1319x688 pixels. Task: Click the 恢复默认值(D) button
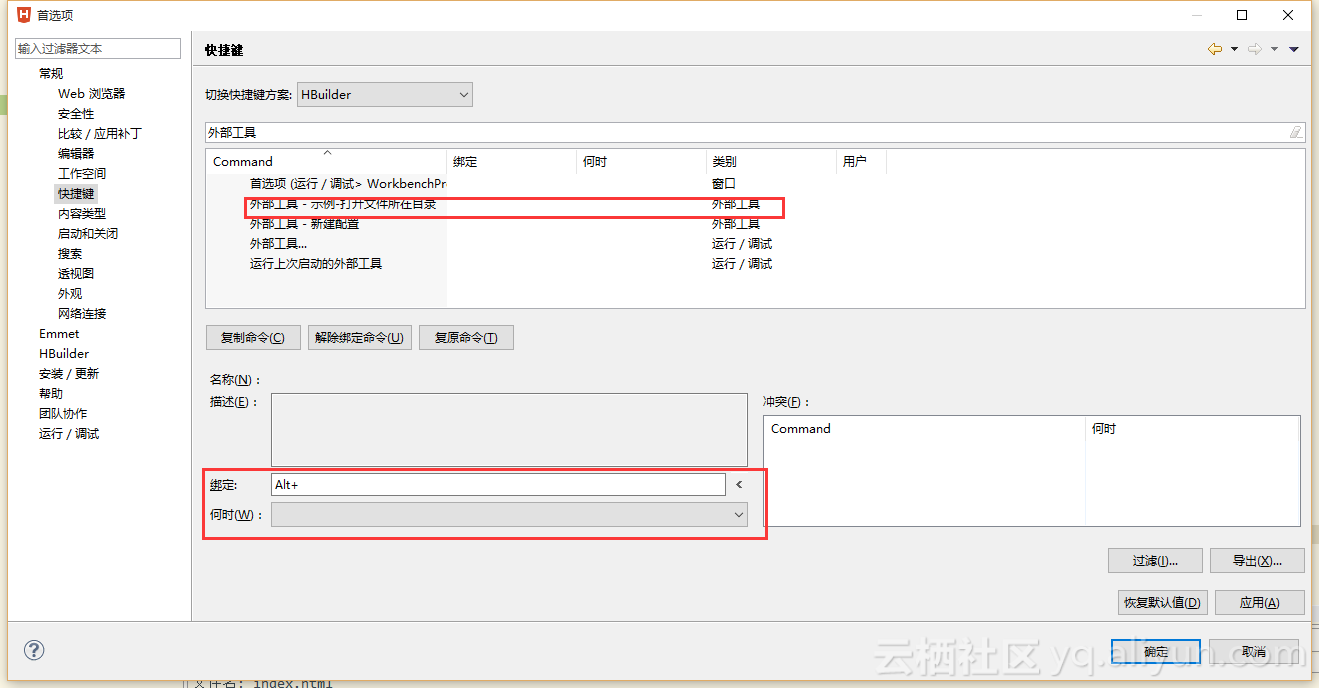[x=1163, y=602]
